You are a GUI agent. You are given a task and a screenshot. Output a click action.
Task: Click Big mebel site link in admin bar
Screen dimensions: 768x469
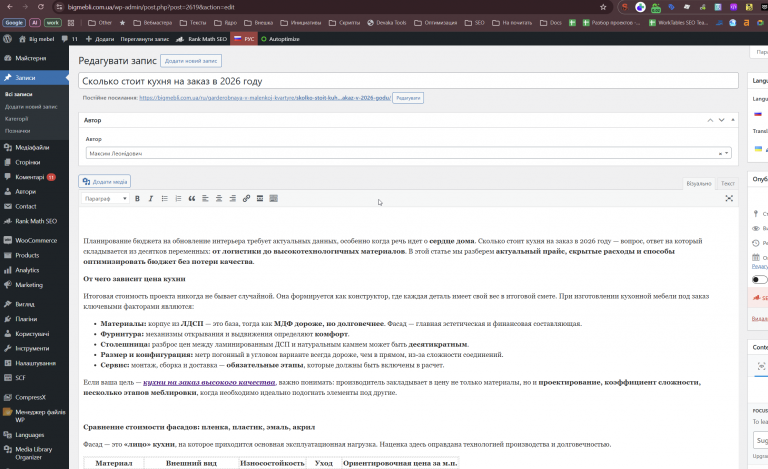[36, 39]
